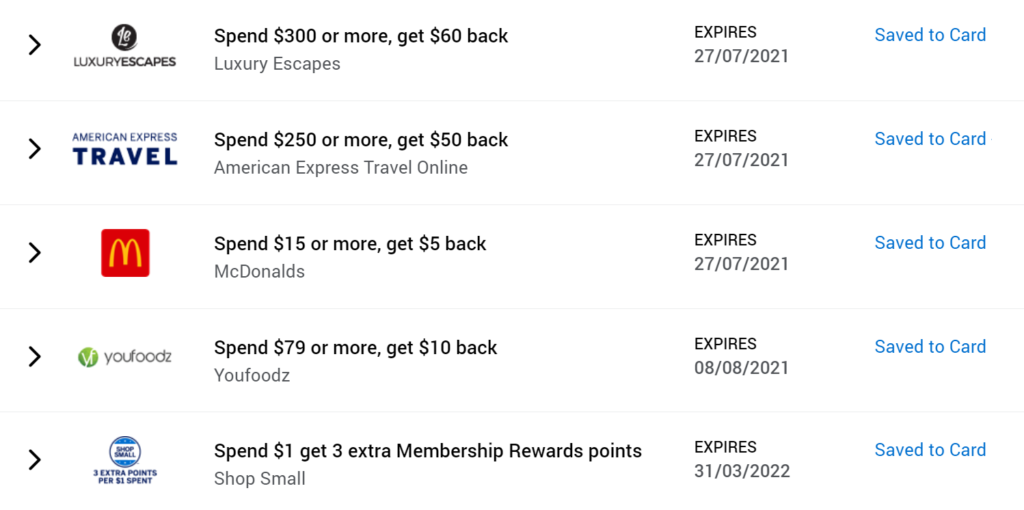Open the Spend $79 get $10 back offer

pos(356,347)
